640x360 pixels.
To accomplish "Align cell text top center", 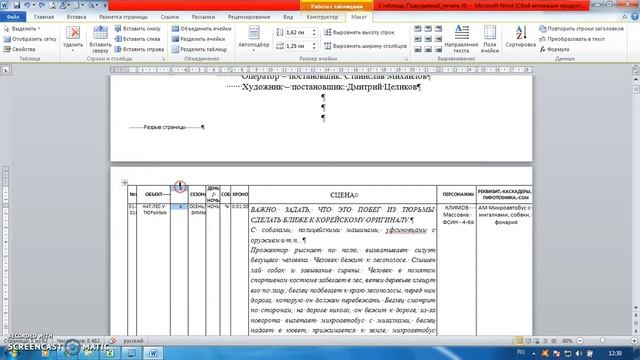I will click(428, 29).
